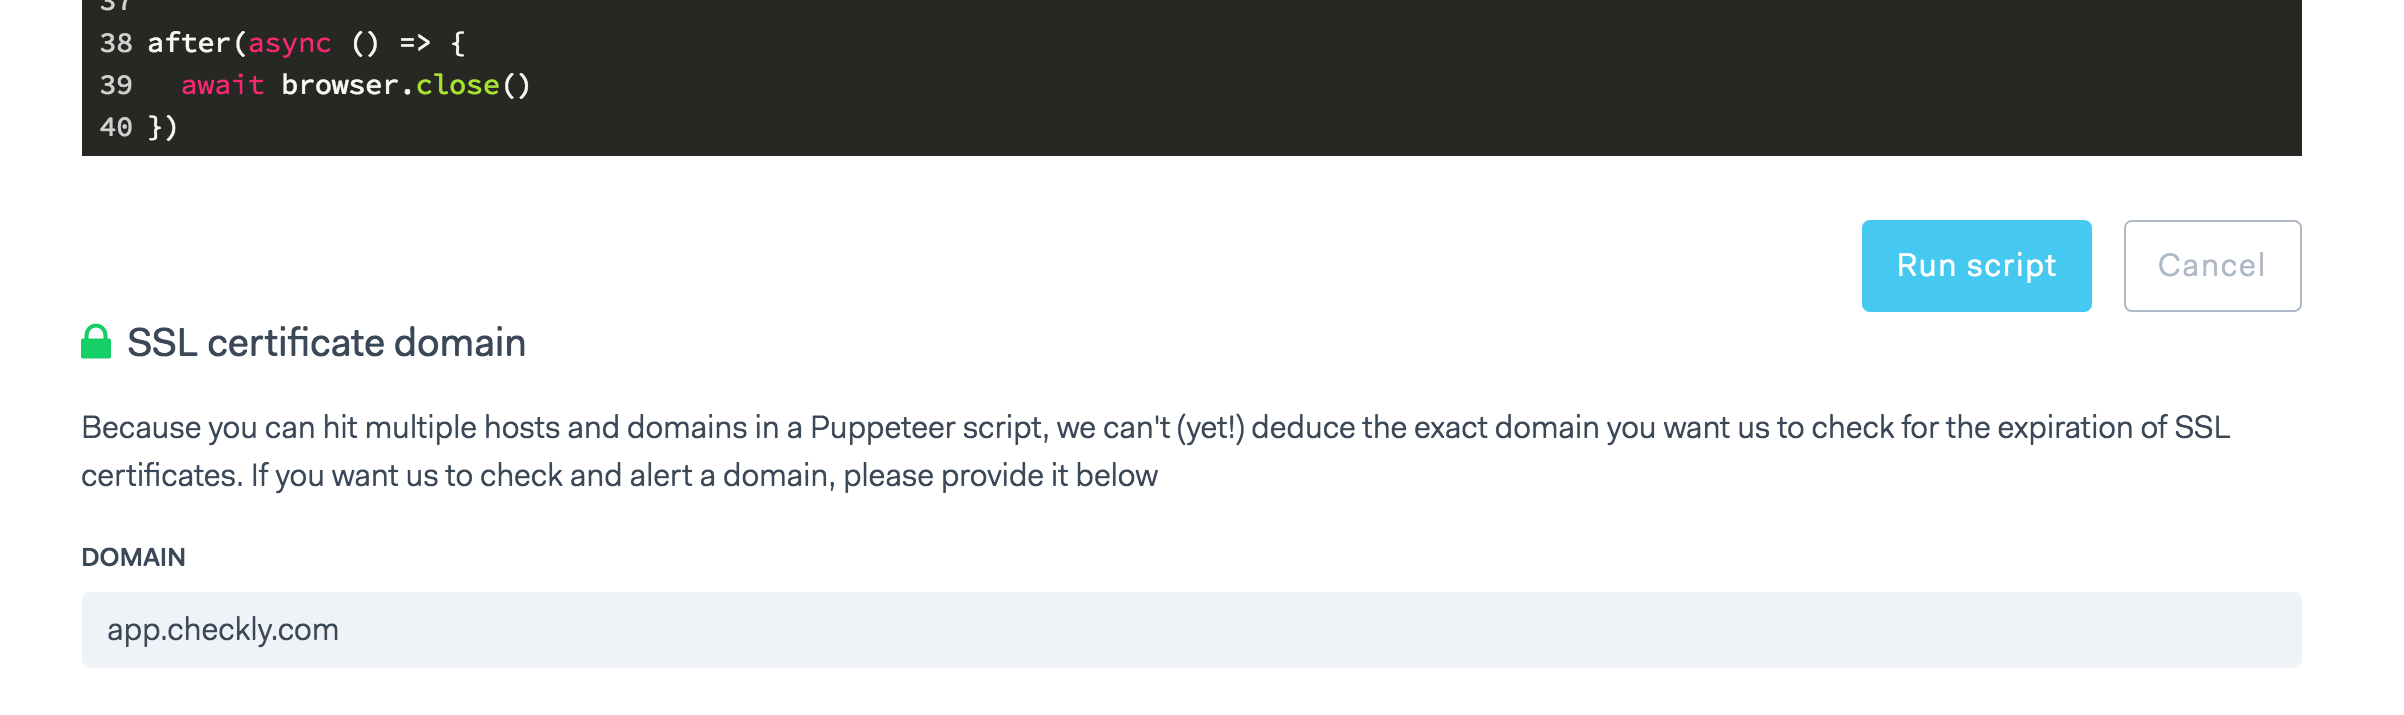Click the DOMAIN field label
2404x715 pixels.
pos(134,557)
